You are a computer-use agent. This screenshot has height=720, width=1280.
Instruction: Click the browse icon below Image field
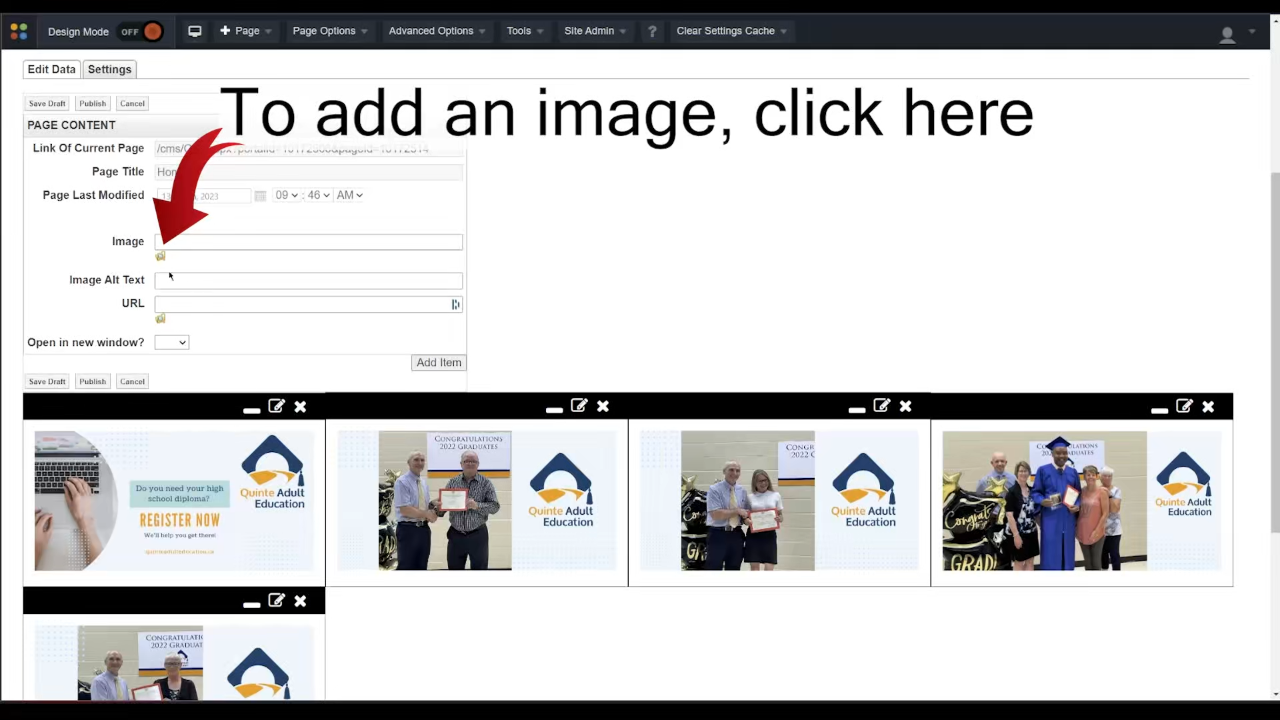(160, 256)
